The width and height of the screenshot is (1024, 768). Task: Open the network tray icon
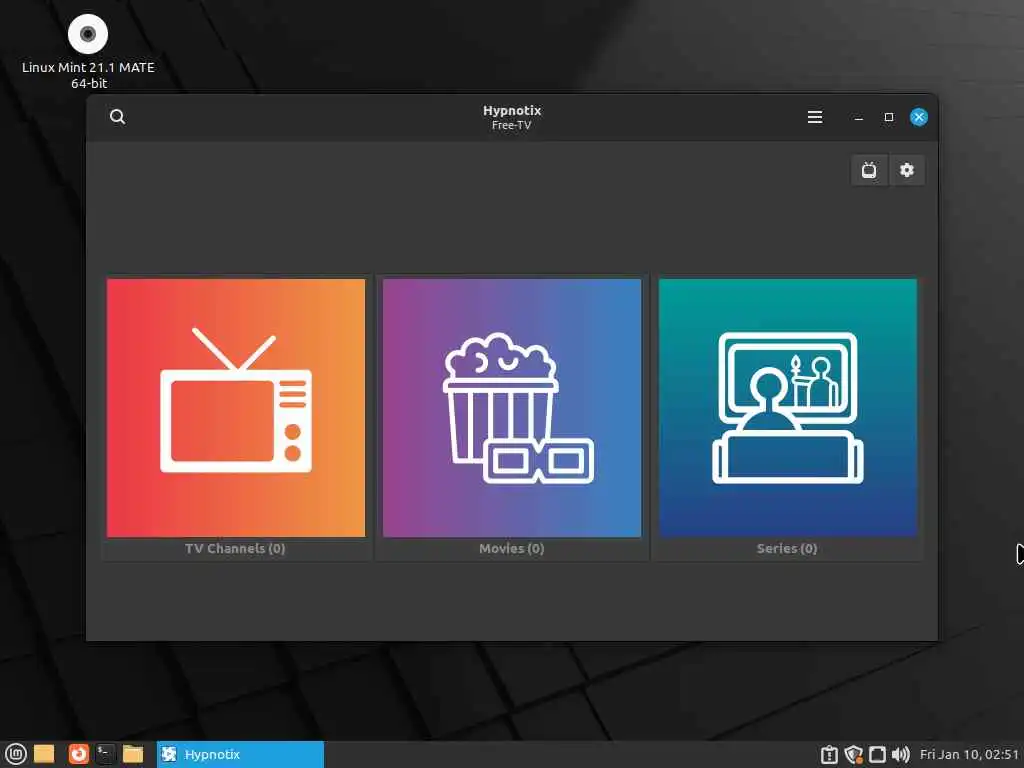pos(877,755)
